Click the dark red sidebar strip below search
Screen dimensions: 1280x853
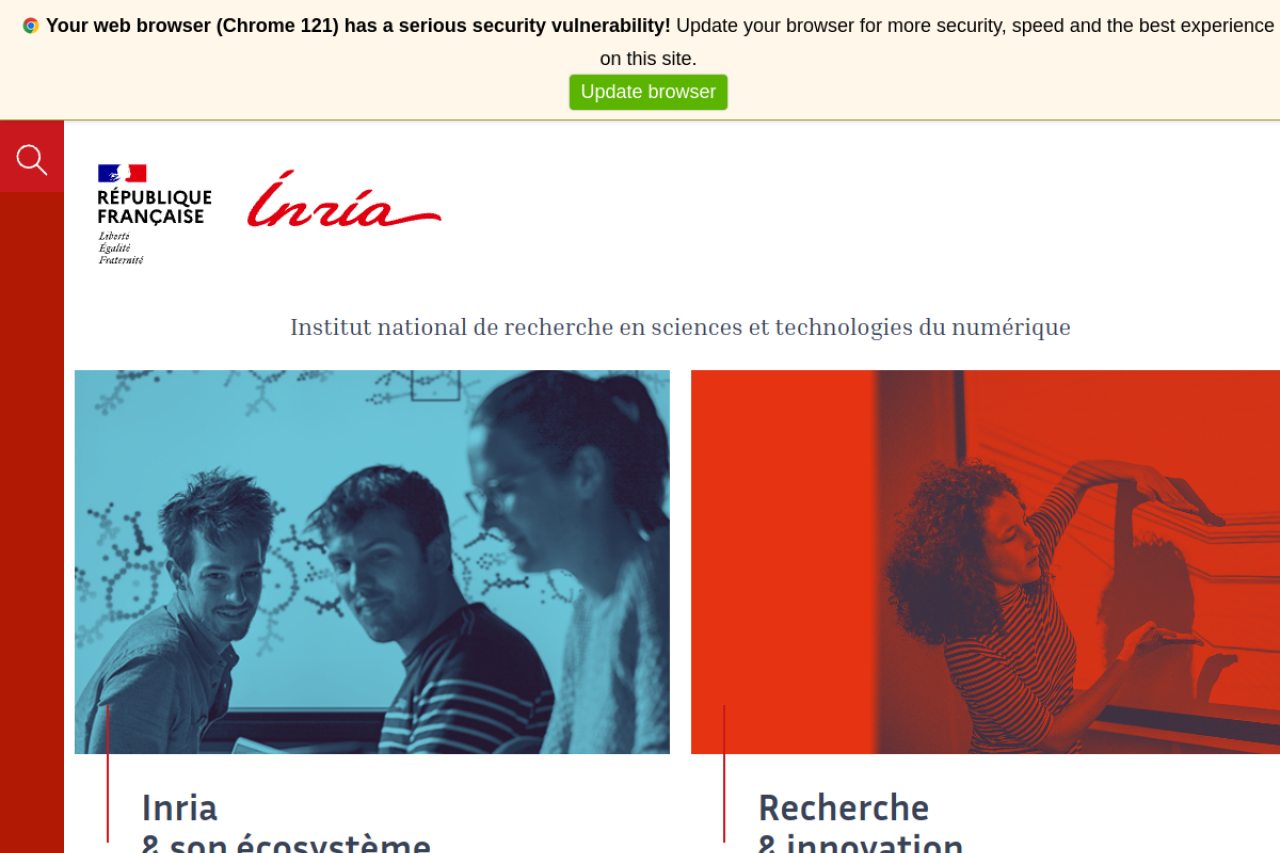tap(32, 522)
